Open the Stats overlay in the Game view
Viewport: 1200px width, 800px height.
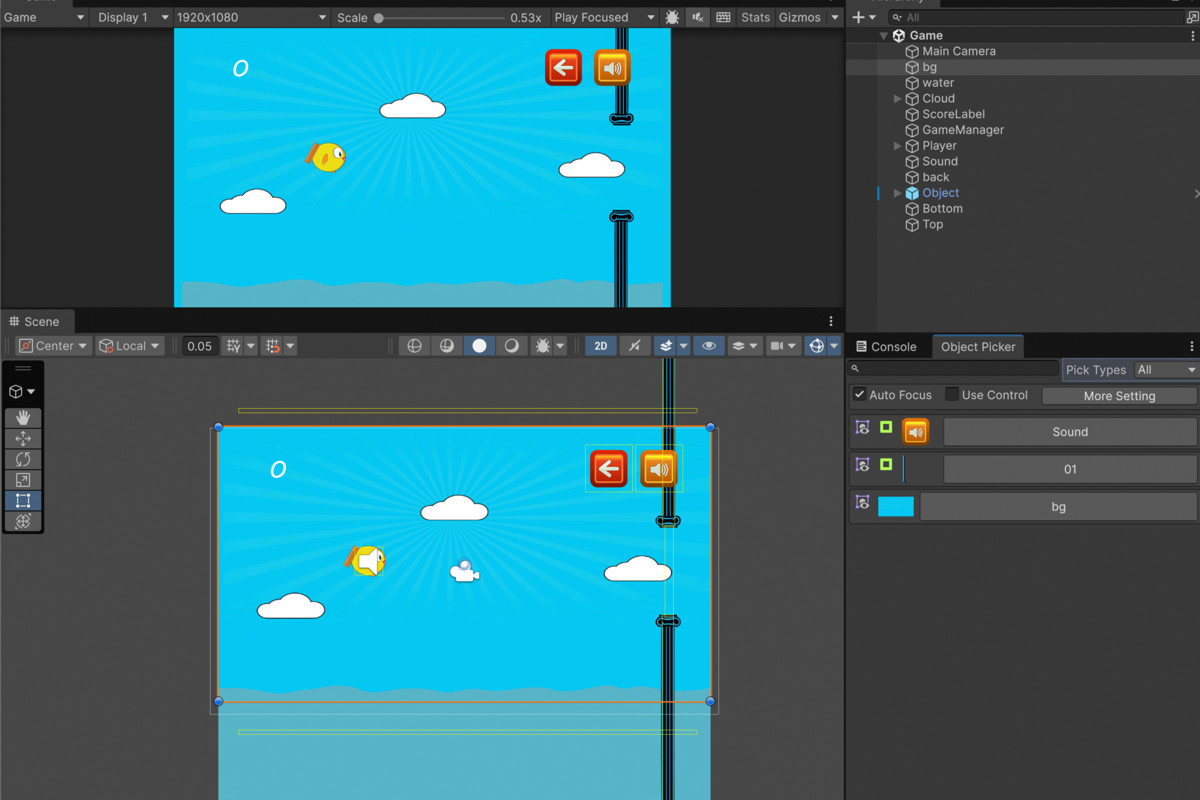coord(755,17)
